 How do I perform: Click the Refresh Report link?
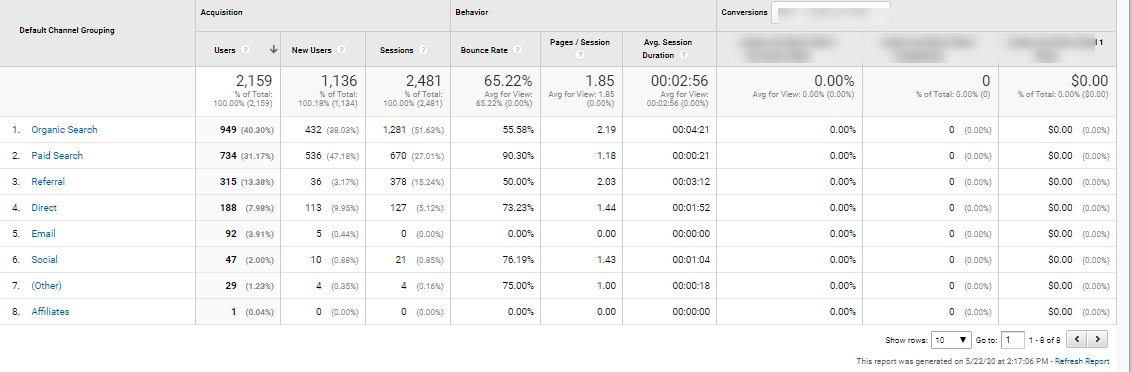click(x=1082, y=361)
